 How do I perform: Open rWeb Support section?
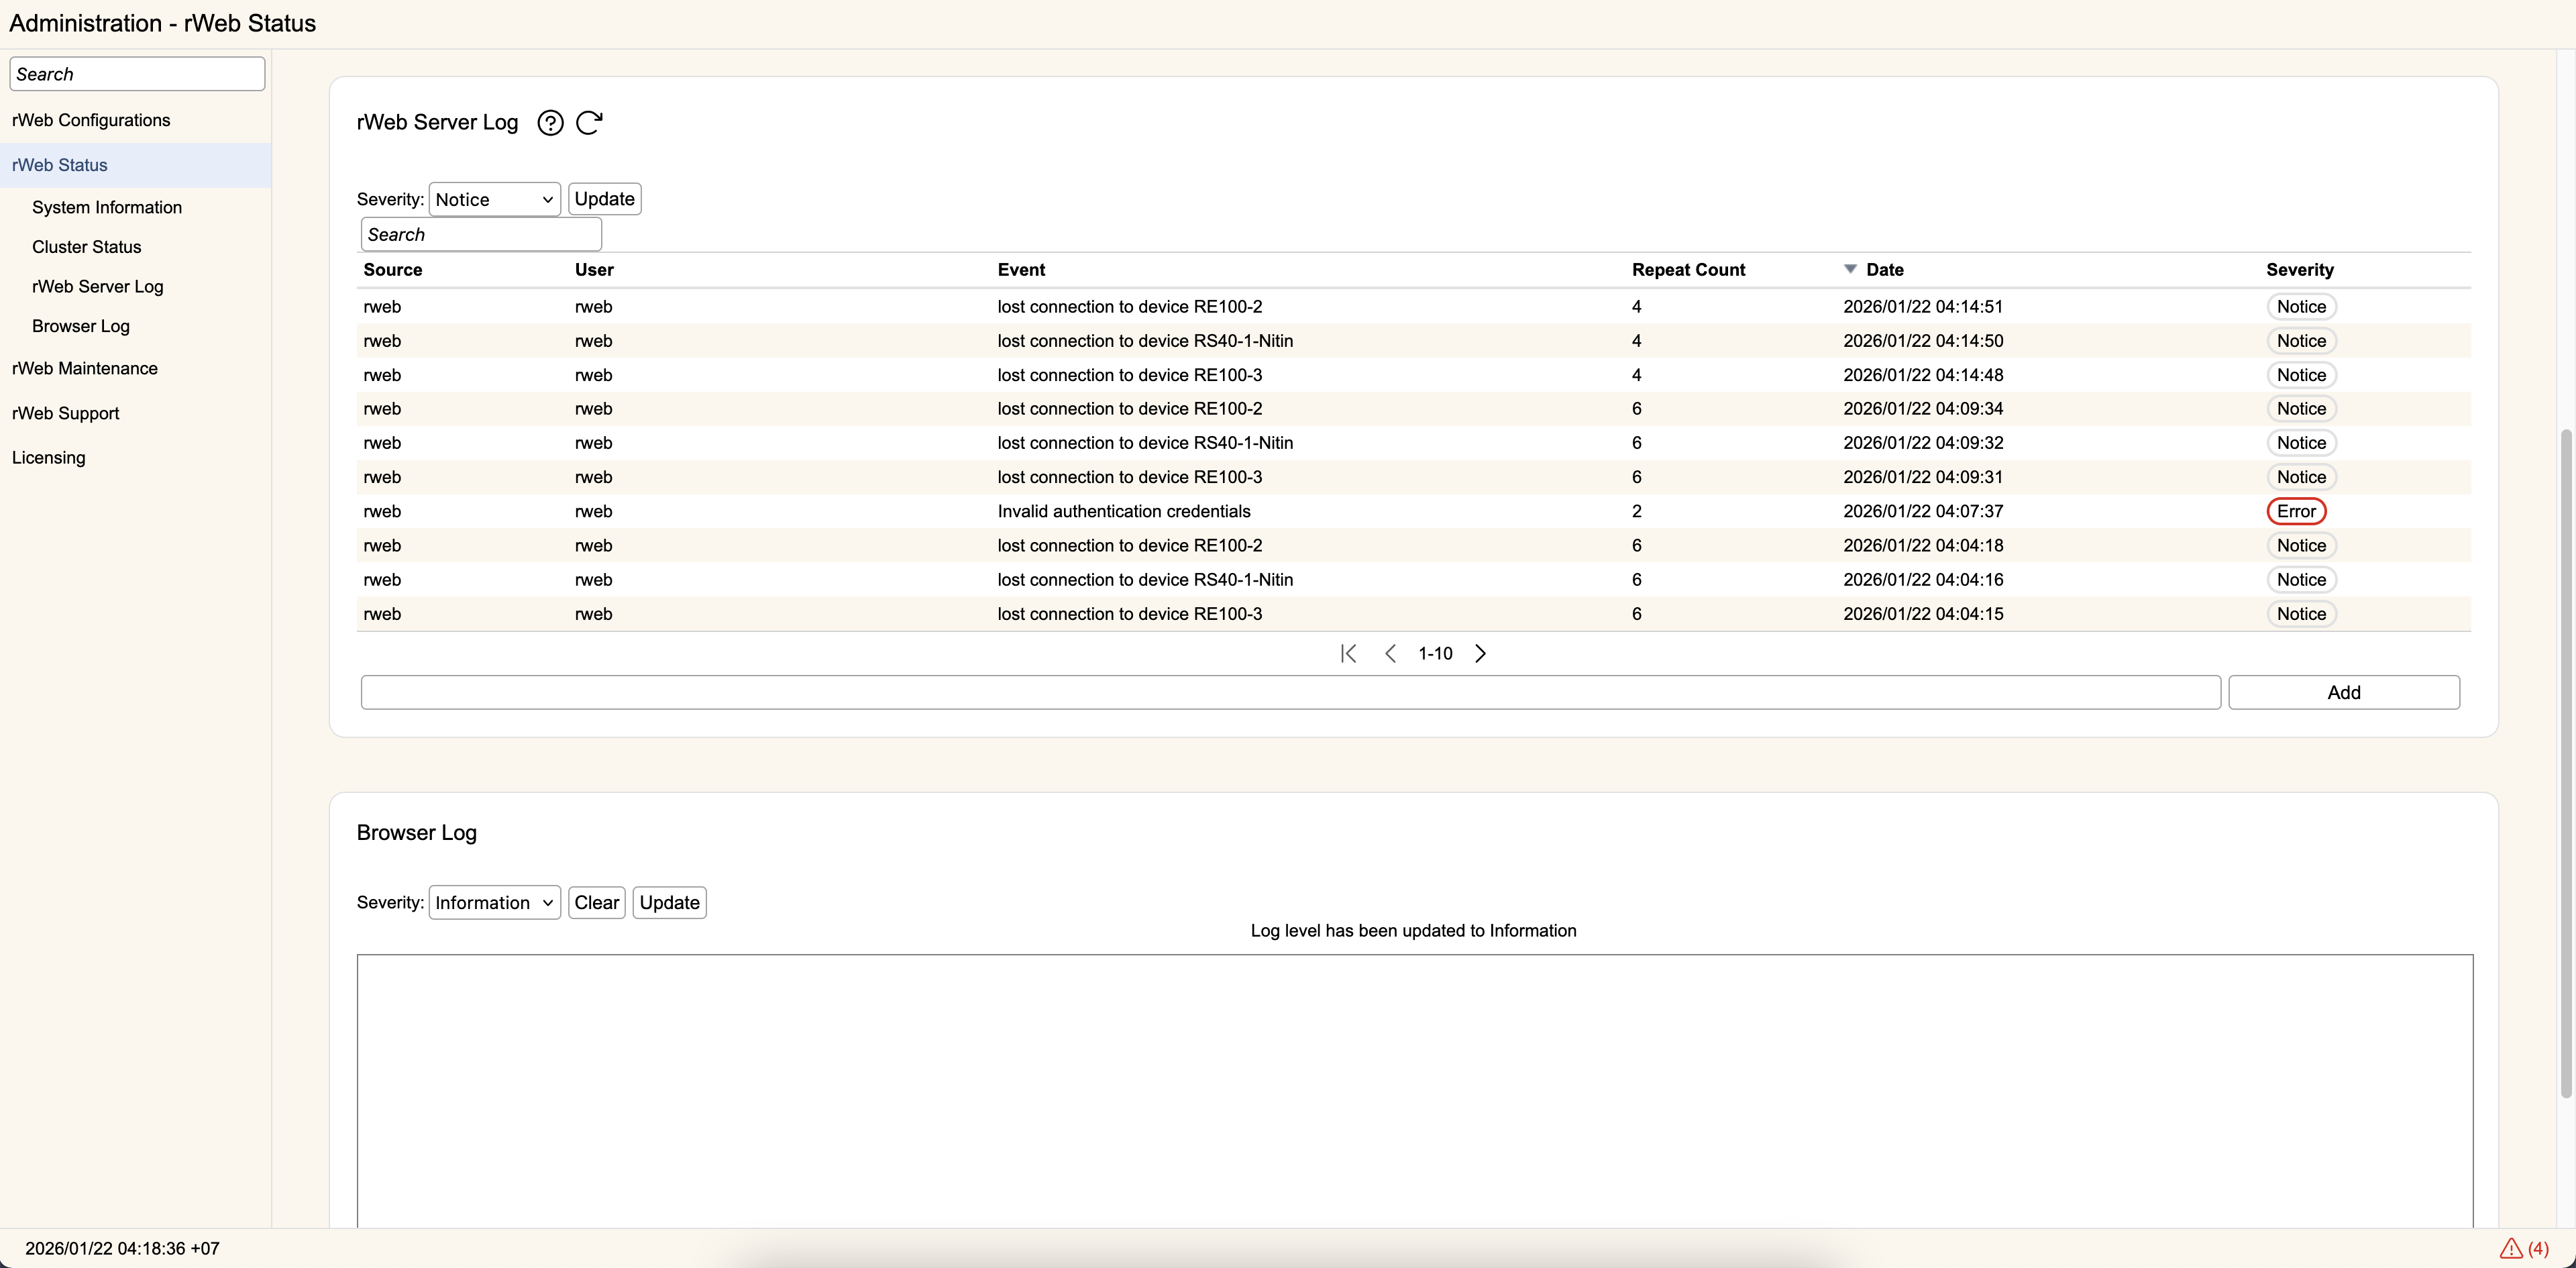click(66, 413)
